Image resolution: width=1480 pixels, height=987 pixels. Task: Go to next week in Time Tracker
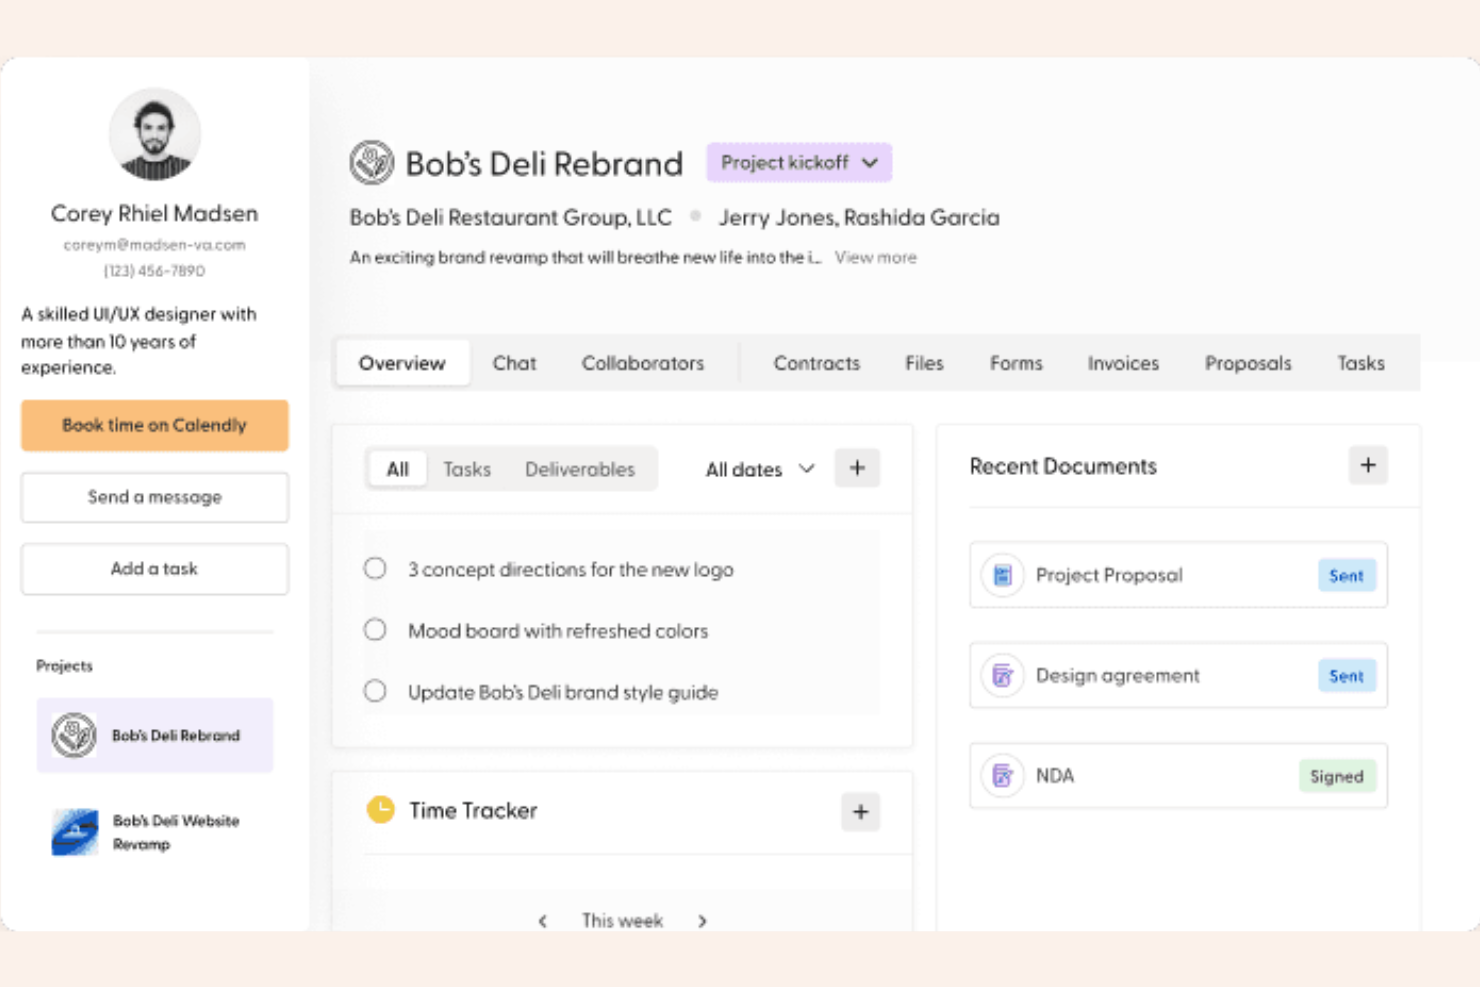(x=702, y=921)
